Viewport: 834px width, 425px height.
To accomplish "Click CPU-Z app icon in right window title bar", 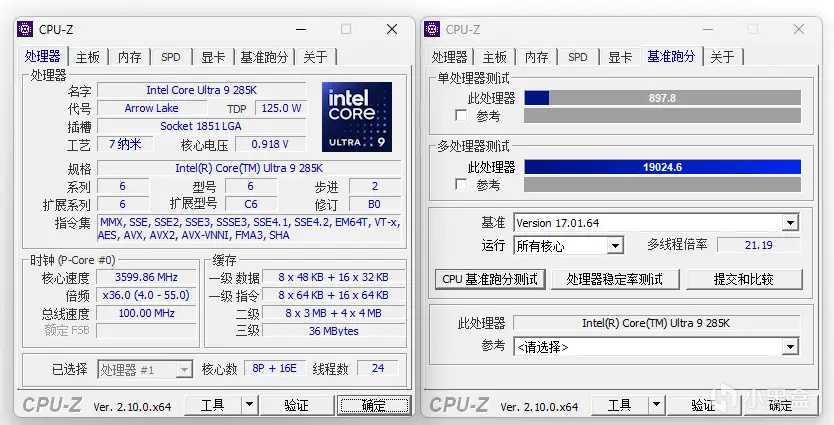I will (x=432, y=29).
